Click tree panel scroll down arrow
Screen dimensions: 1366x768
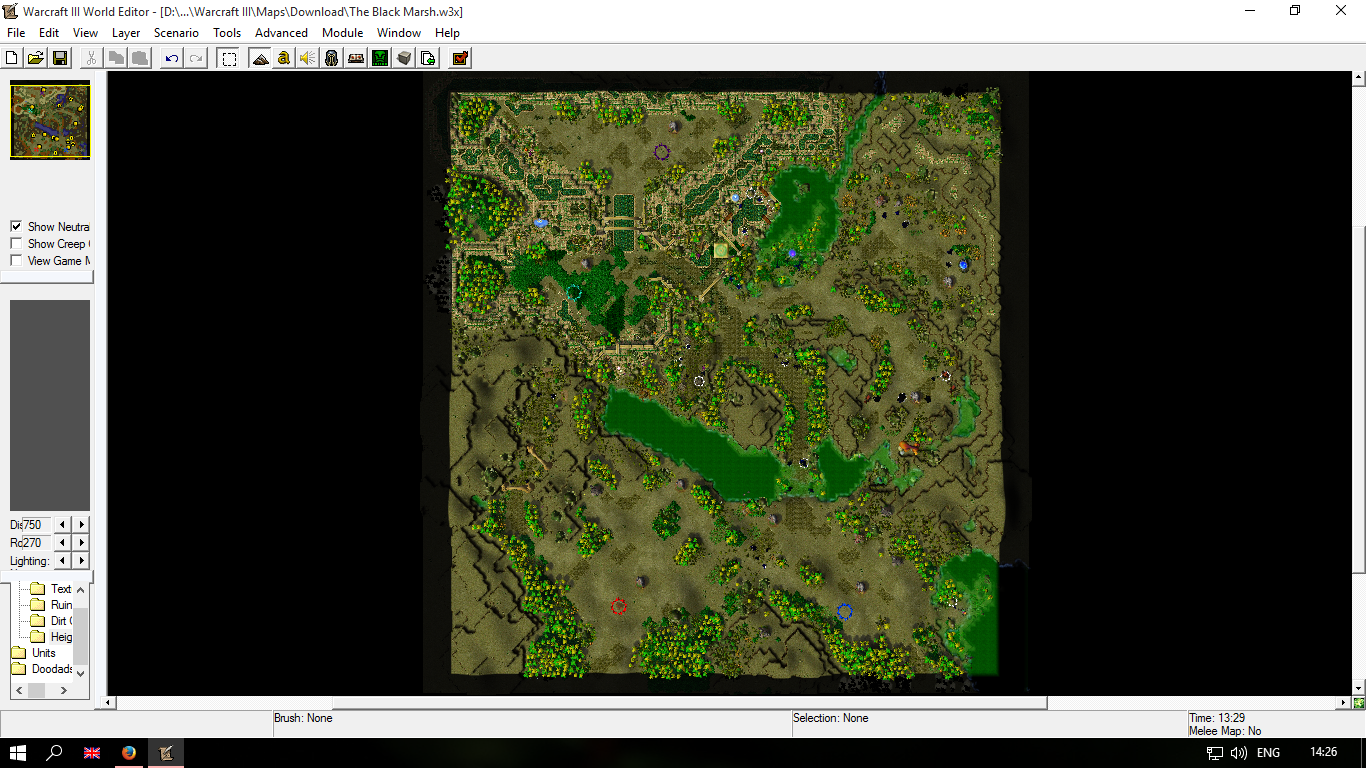point(81,674)
